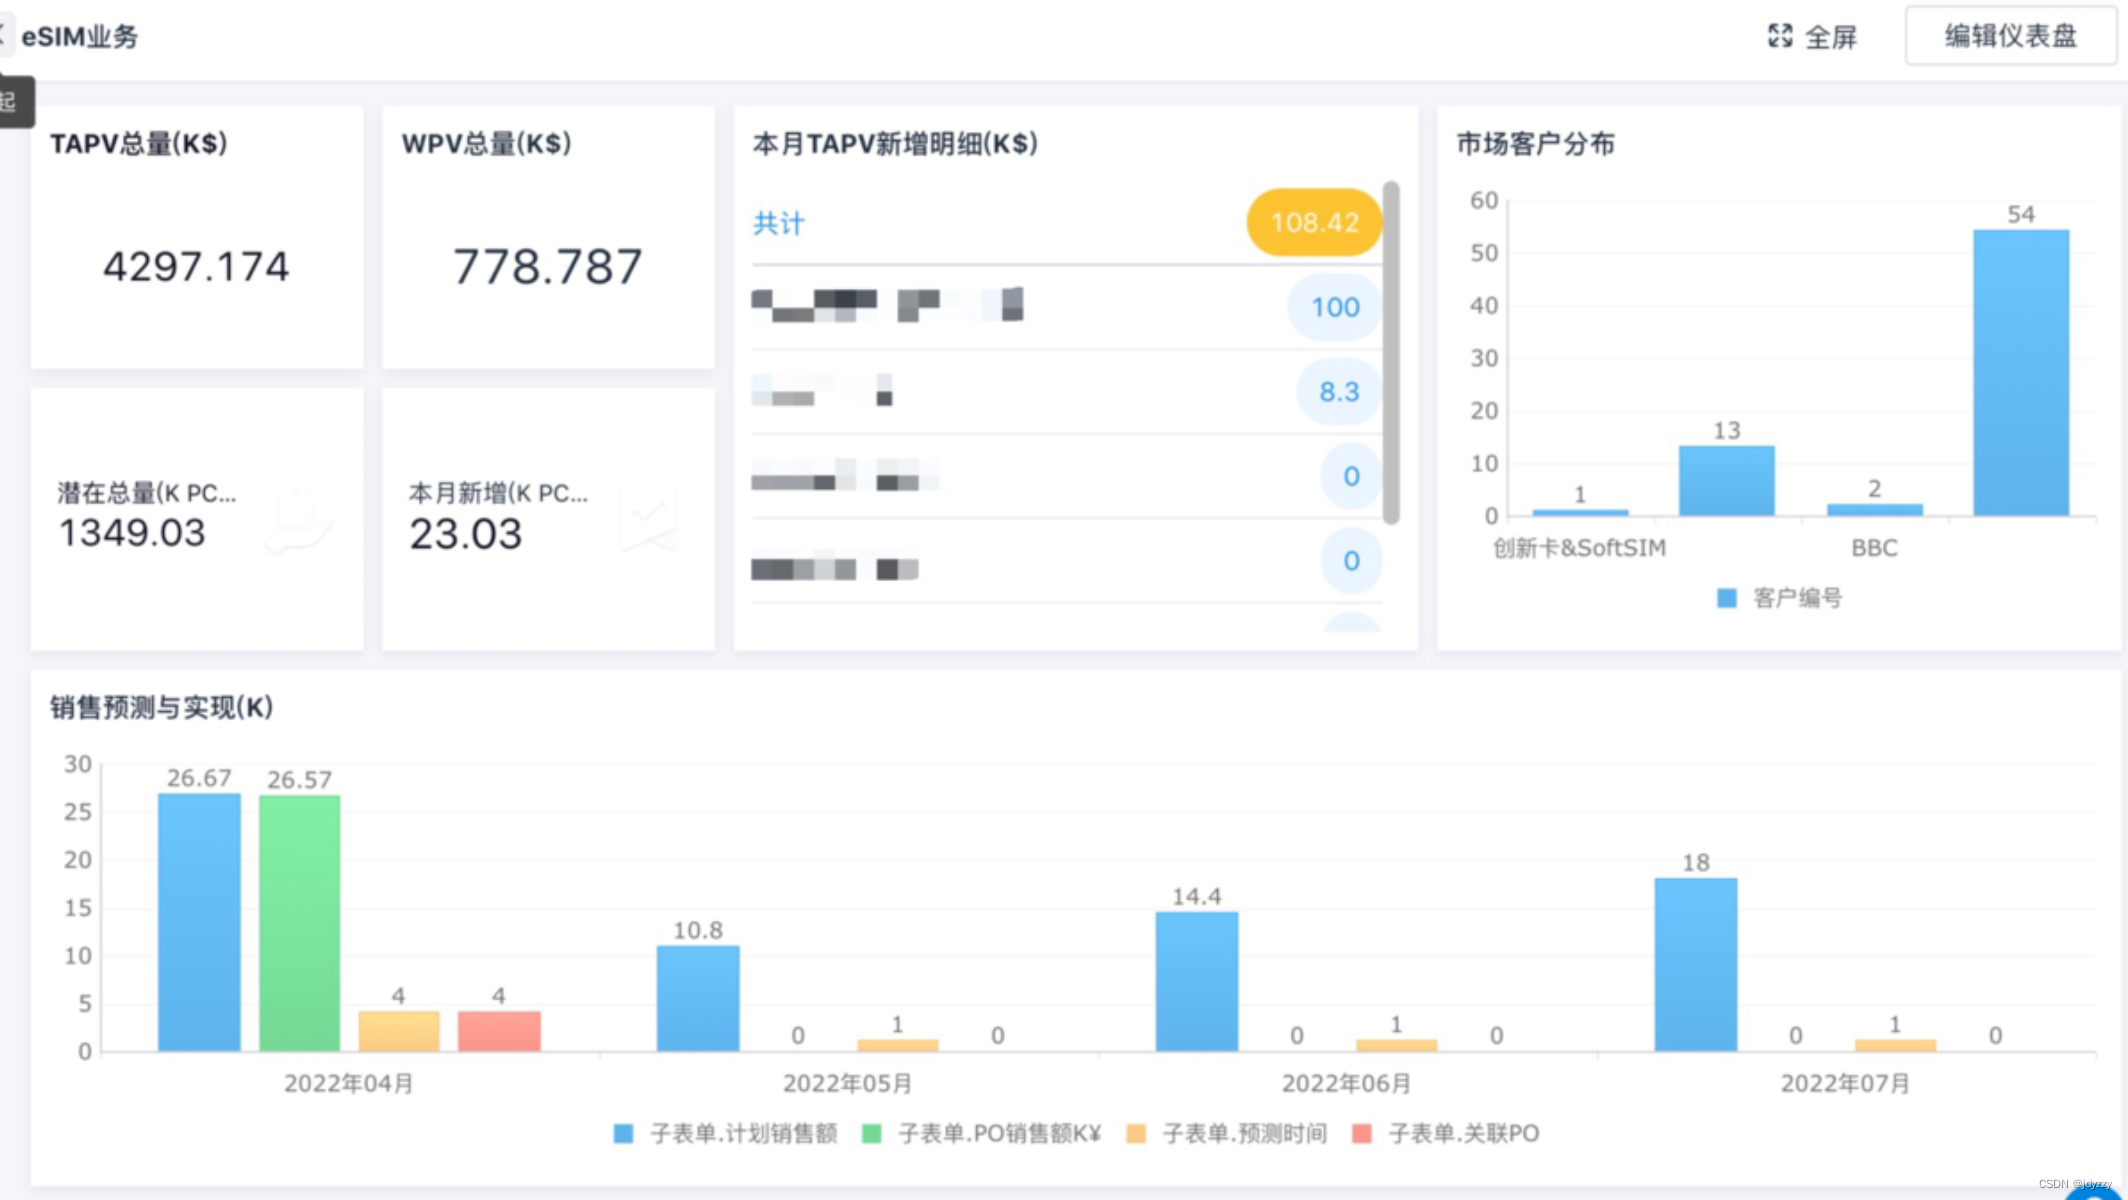Viewport: 2128px width, 1200px height.
Task: Click the TAPV总量(K$) card title
Action: coord(139,144)
